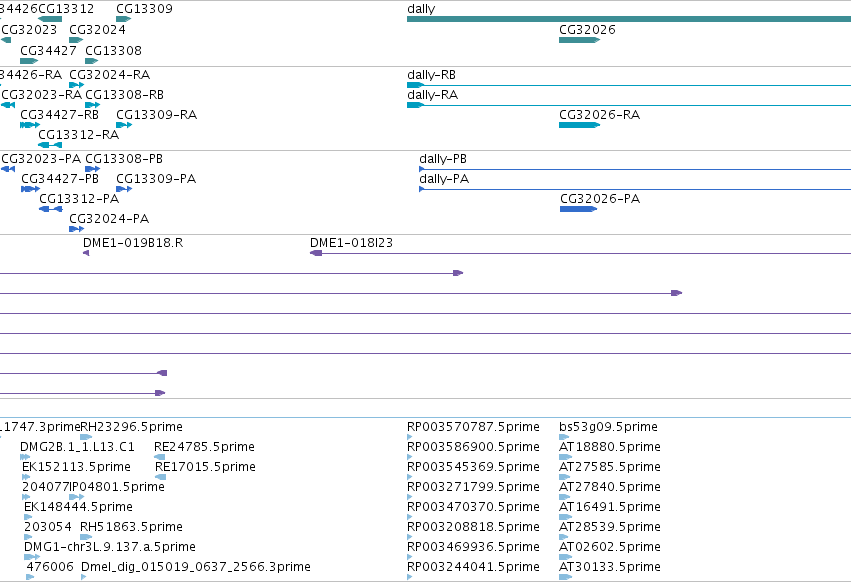Click the dally-PB protein glyph

[x=635, y=169]
